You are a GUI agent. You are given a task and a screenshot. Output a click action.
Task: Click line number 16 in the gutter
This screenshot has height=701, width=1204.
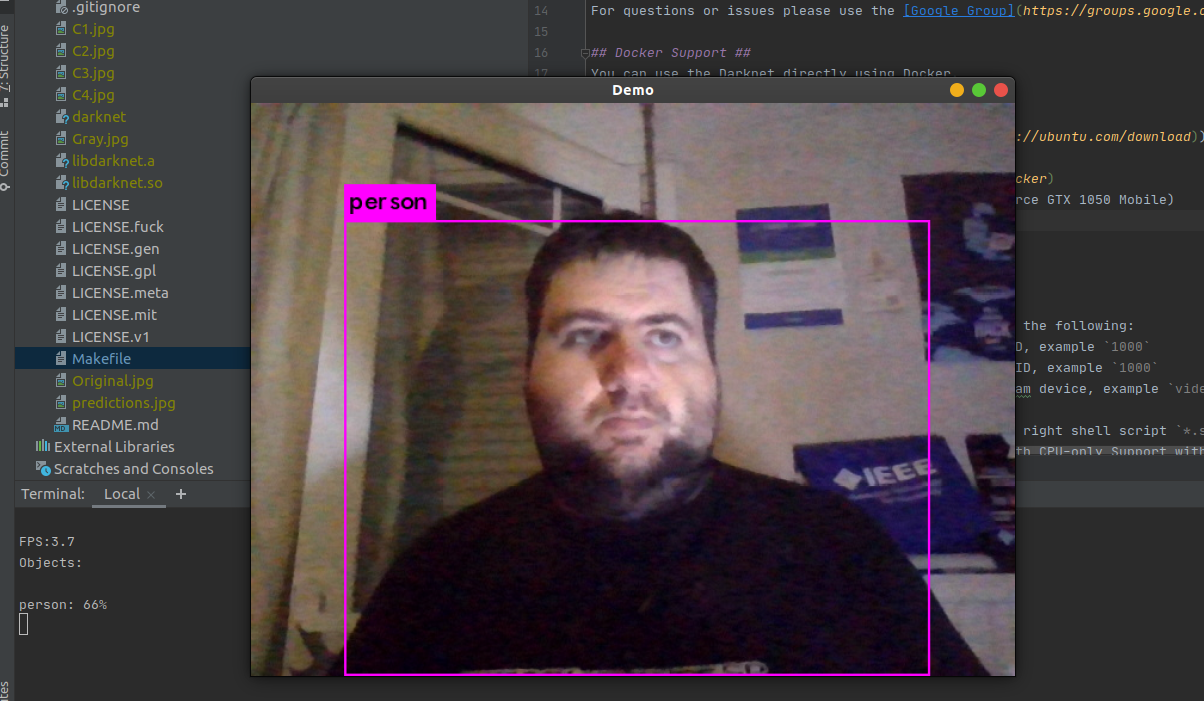point(541,52)
